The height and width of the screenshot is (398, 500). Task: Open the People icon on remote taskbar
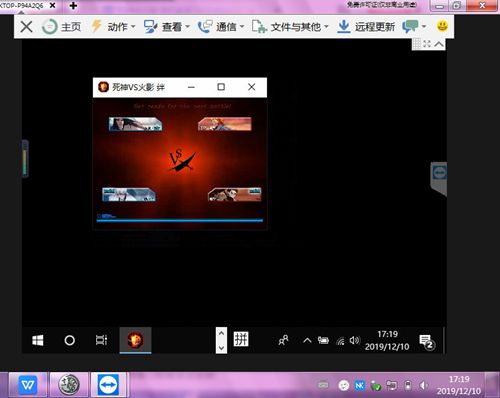point(283,340)
